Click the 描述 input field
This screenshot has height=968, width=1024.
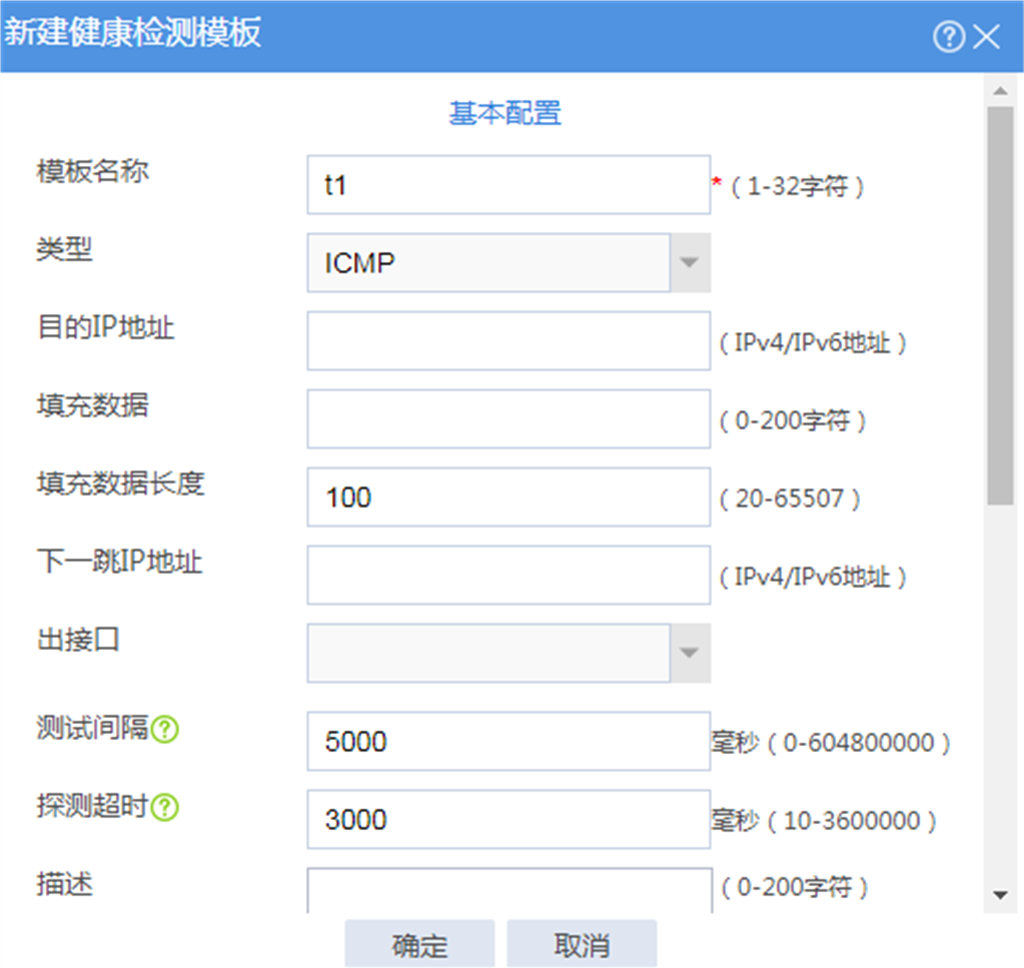[x=510, y=891]
